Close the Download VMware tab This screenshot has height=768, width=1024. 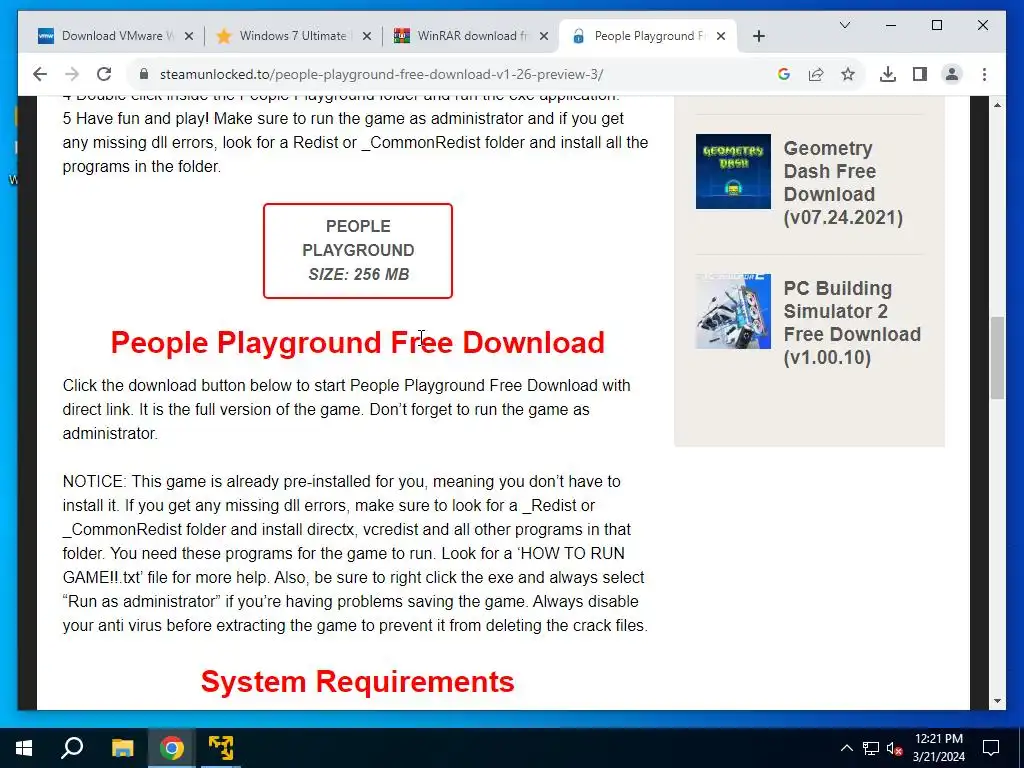(189, 37)
